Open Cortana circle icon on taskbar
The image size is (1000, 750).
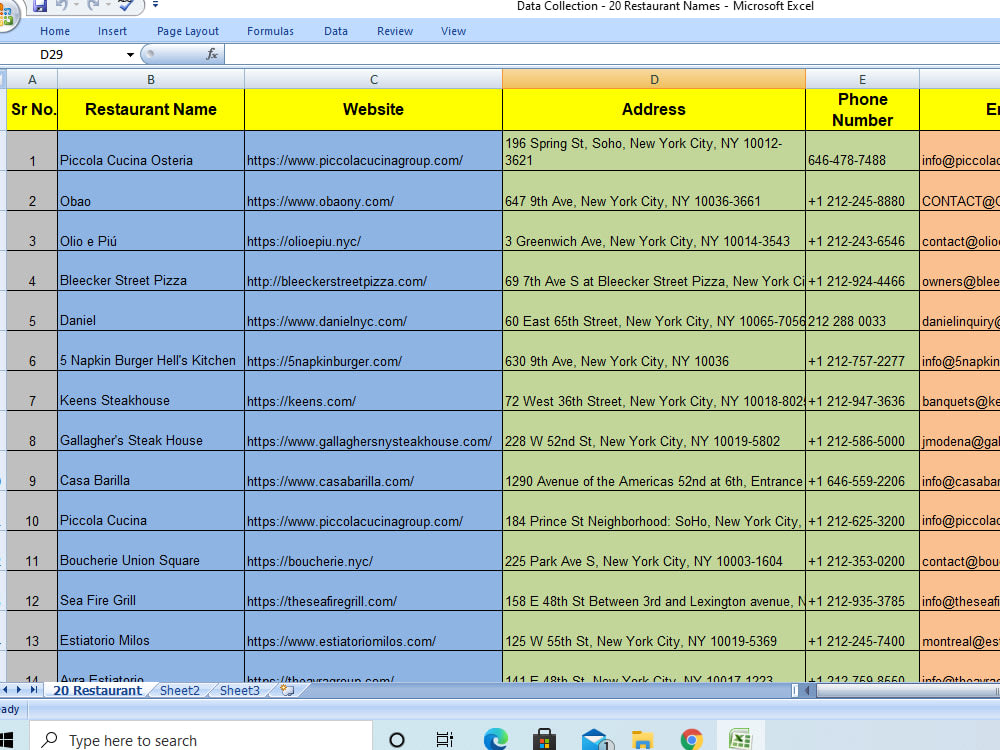pyautogui.click(x=397, y=740)
